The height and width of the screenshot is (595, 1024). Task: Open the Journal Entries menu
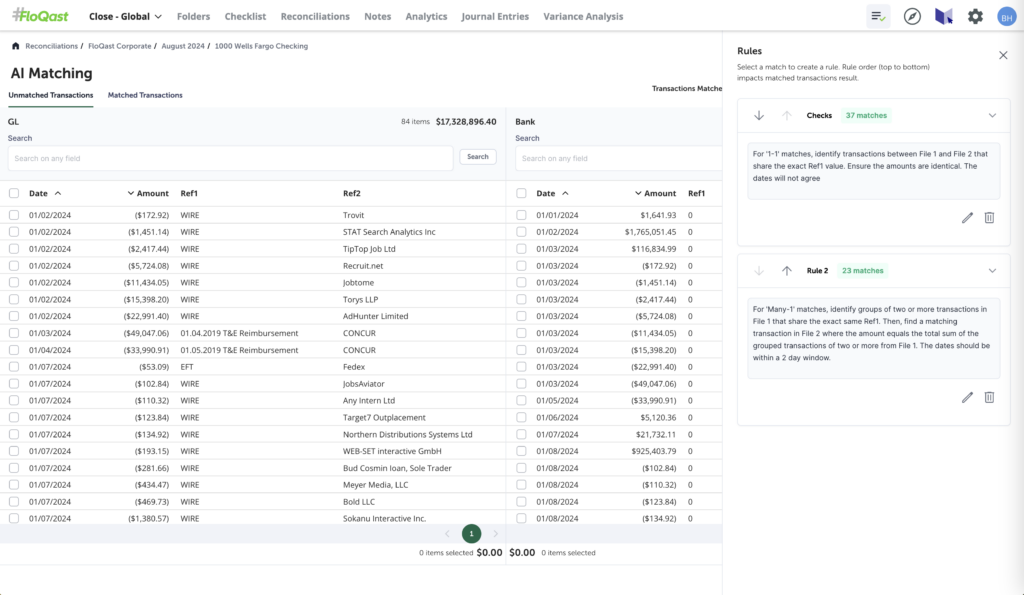pyautogui.click(x=495, y=16)
